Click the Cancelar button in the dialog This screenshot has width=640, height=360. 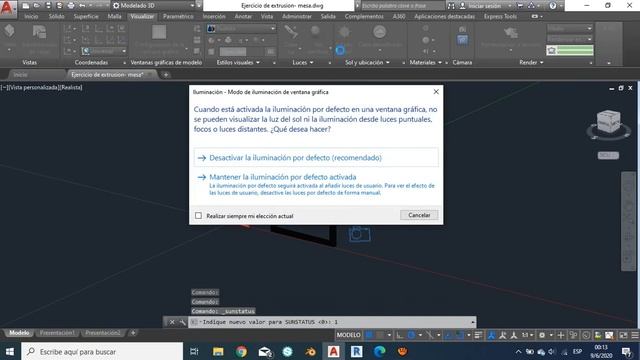coord(419,215)
